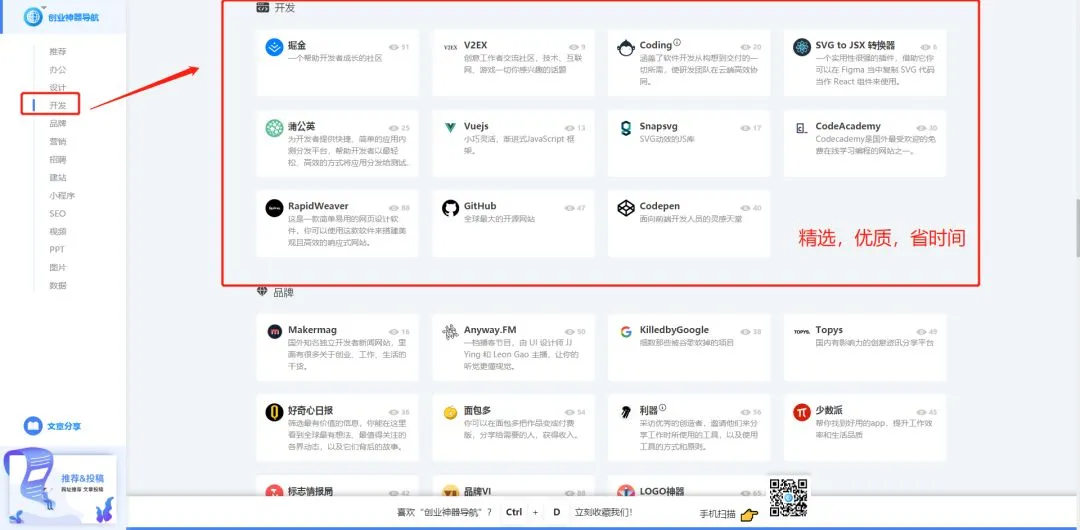Click the 利器 logo icon
Image resolution: width=1080 pixels, height=530 pixels.
(626, 413)
